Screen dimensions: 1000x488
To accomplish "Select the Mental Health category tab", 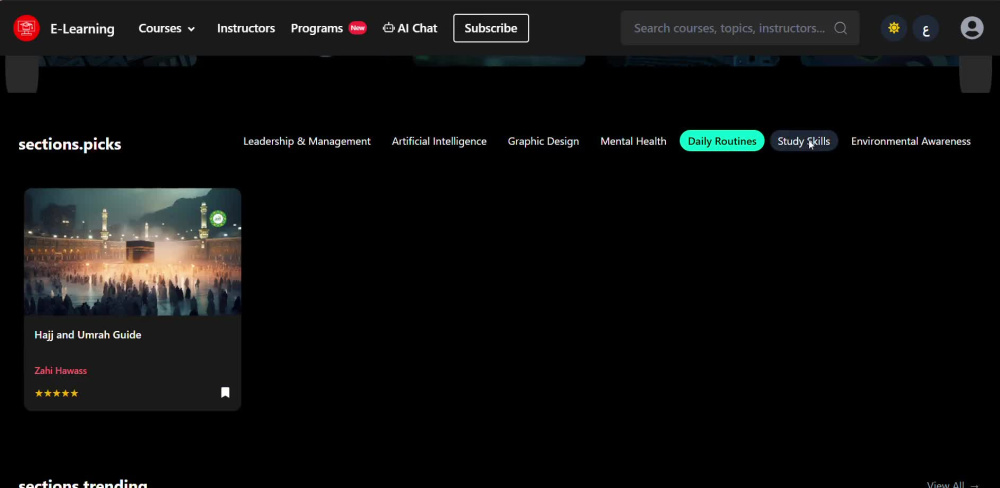I will tap(633, 141).
